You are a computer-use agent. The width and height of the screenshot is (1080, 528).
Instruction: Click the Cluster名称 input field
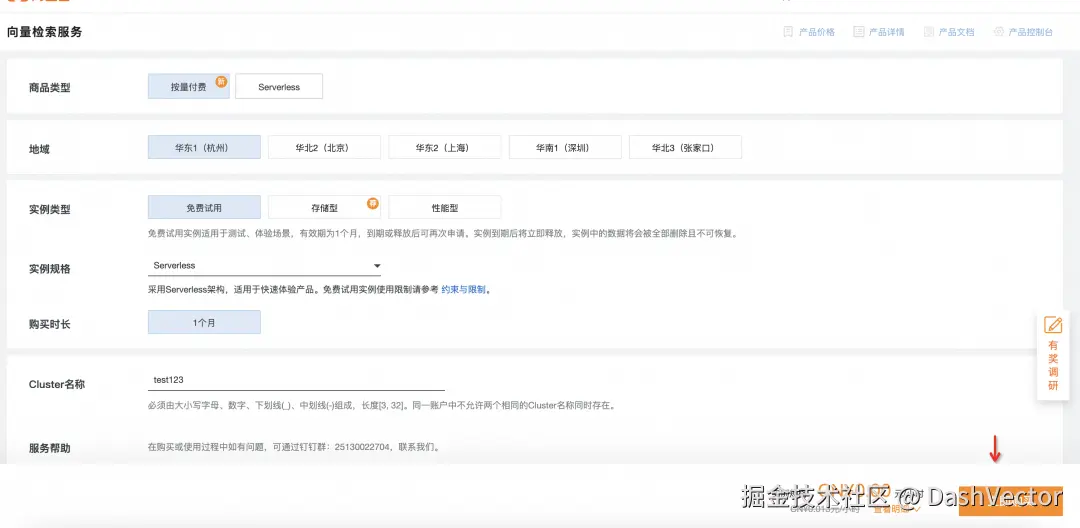point(296,381)
